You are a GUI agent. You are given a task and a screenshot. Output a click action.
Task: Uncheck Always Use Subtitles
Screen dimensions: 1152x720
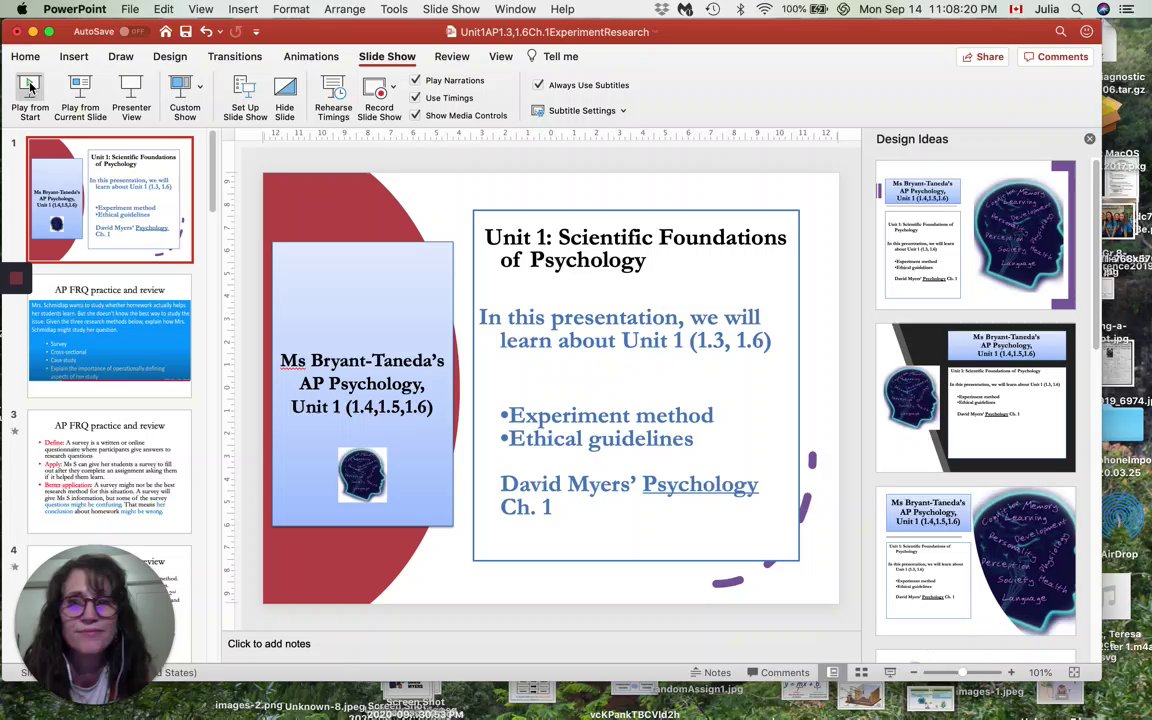(x=539, y=84)
